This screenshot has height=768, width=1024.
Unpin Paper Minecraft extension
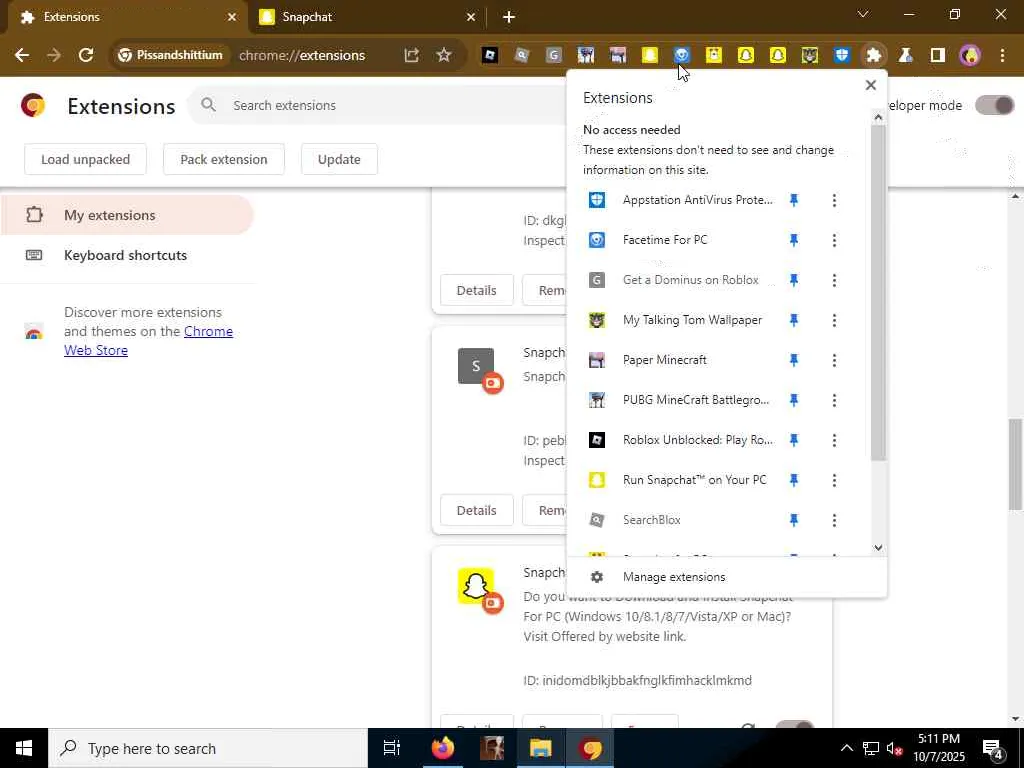click(x=794, y=360)
